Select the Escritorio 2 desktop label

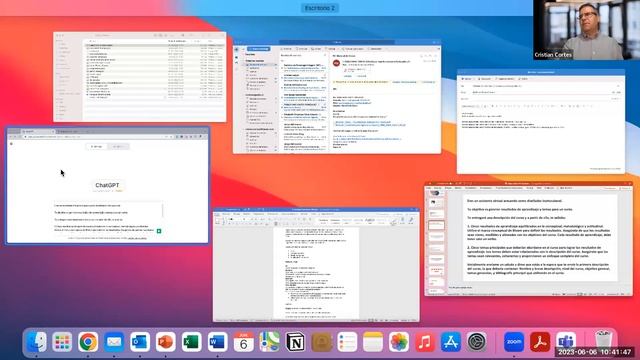(x=320, y=8)
